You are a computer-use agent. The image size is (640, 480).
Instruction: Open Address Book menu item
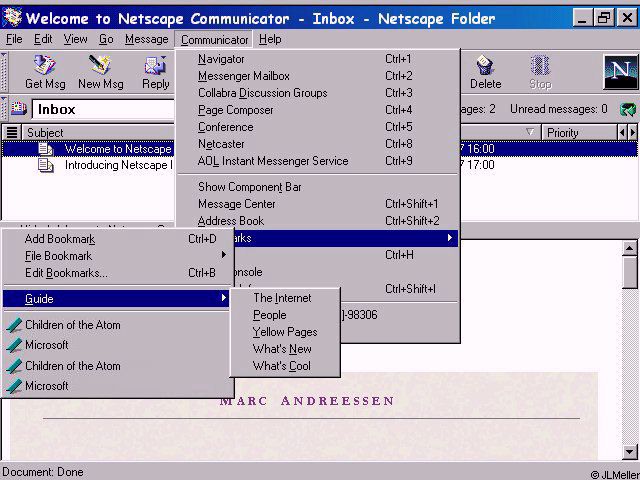tap(318, 221)
